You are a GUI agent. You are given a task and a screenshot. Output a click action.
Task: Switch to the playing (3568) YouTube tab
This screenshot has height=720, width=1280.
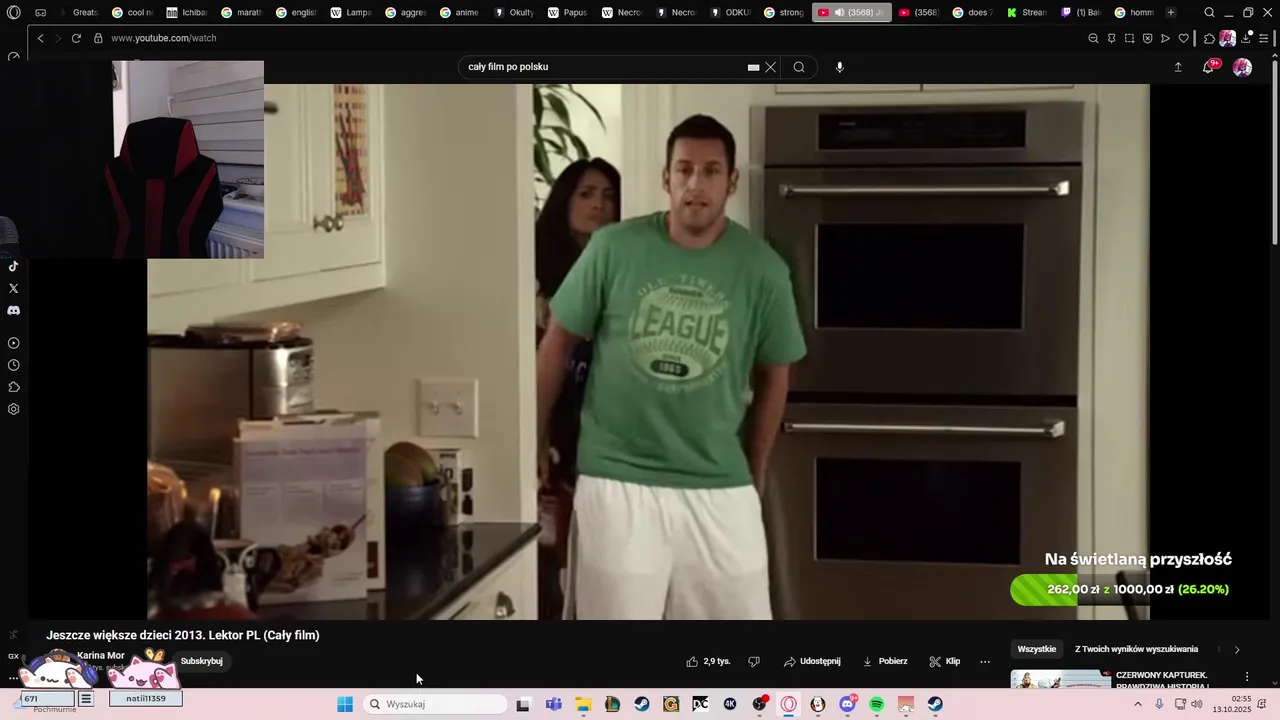pyautogui.click(x=851, y=13)
